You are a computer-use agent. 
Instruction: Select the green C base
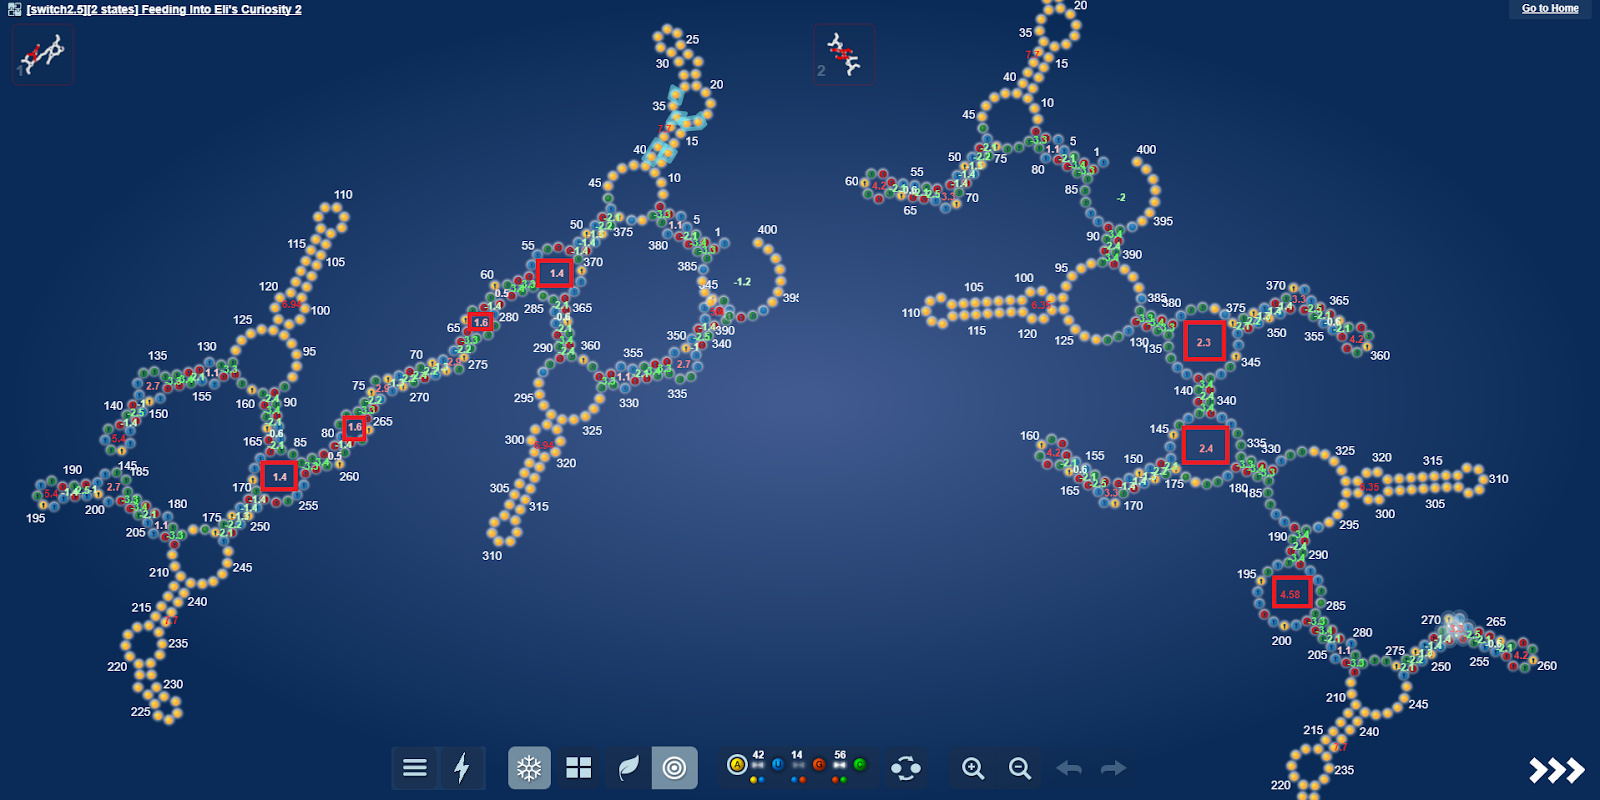coord(860,765)
